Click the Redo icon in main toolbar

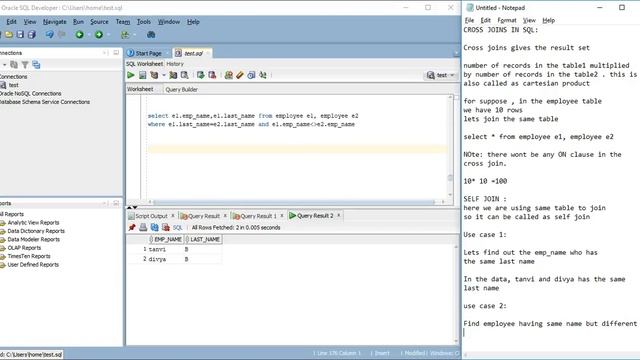pos(62,35)
